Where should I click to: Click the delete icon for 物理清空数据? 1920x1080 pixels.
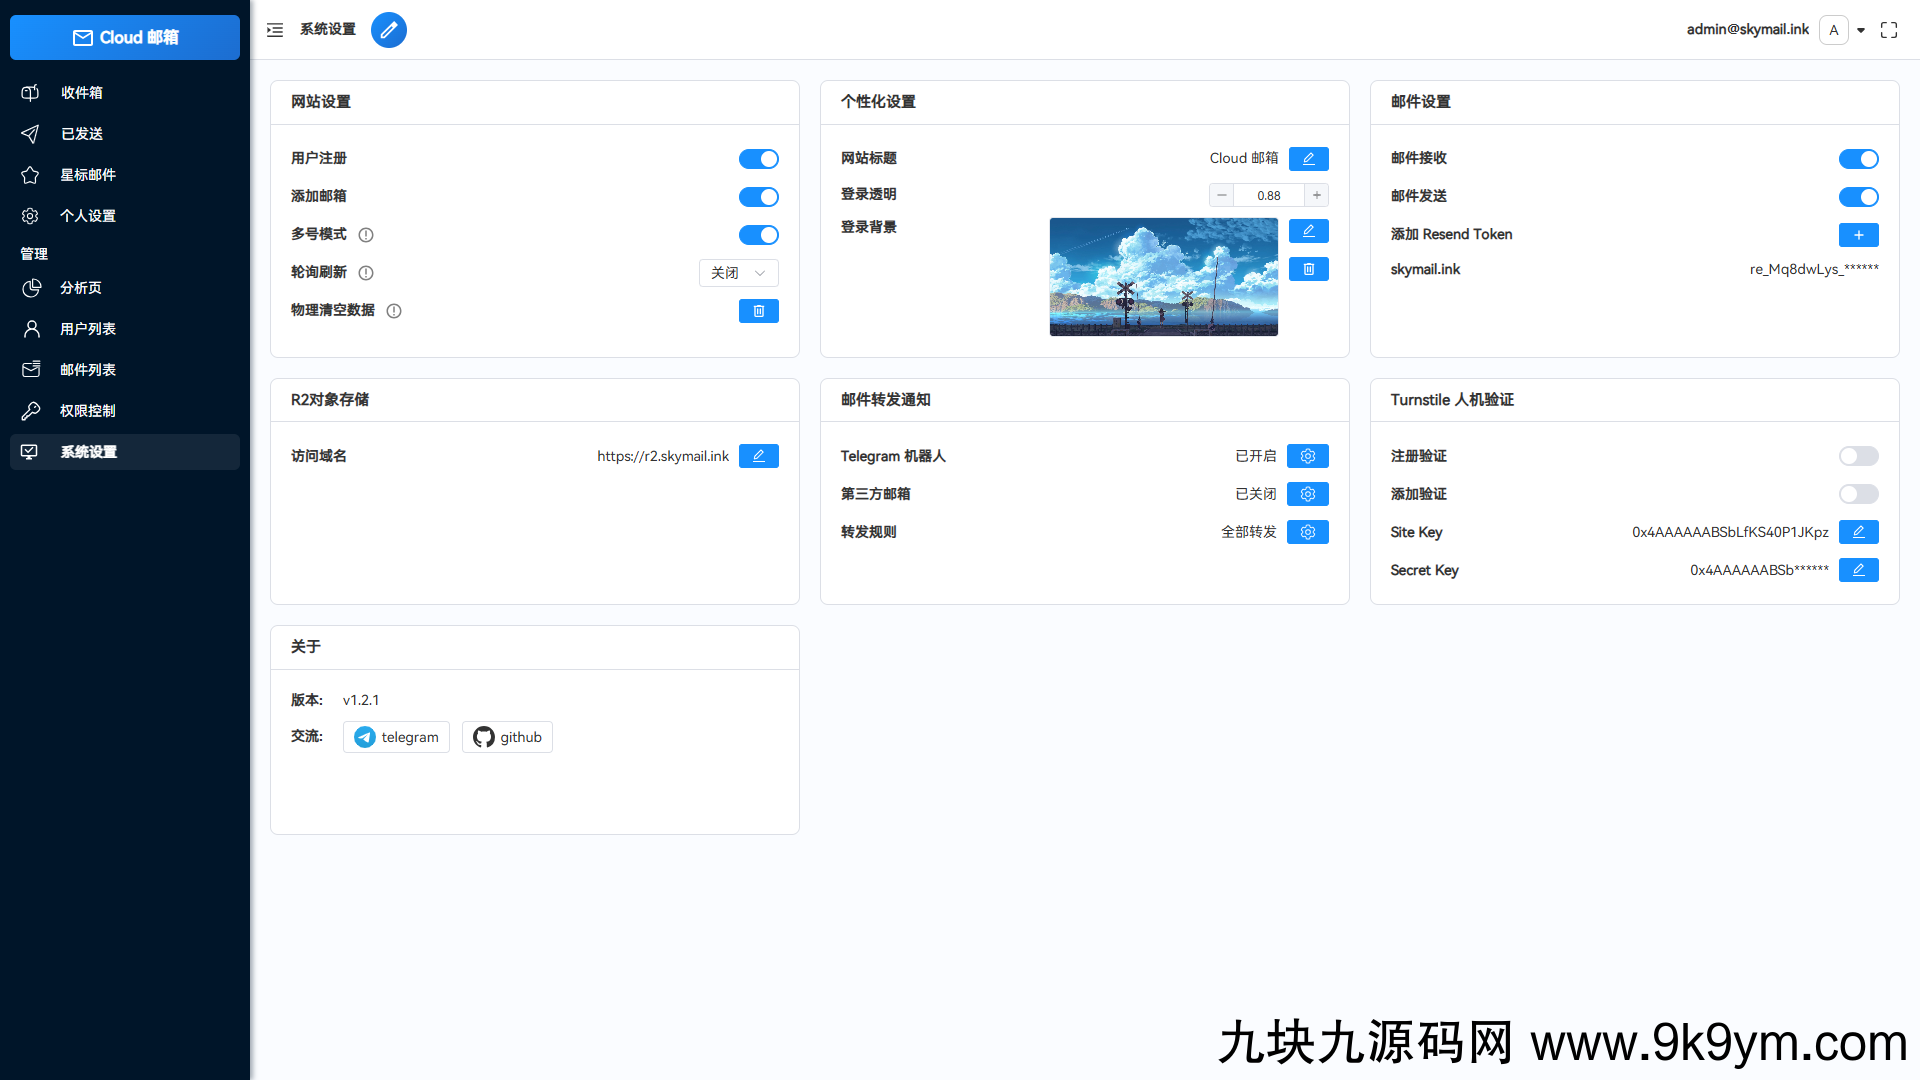(x=759, y=310)
